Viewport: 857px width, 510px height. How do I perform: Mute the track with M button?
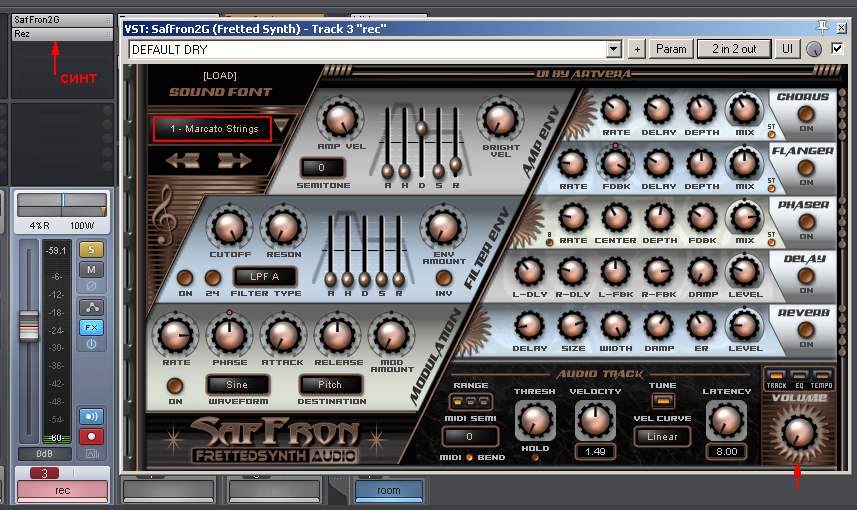click(91, 269)
